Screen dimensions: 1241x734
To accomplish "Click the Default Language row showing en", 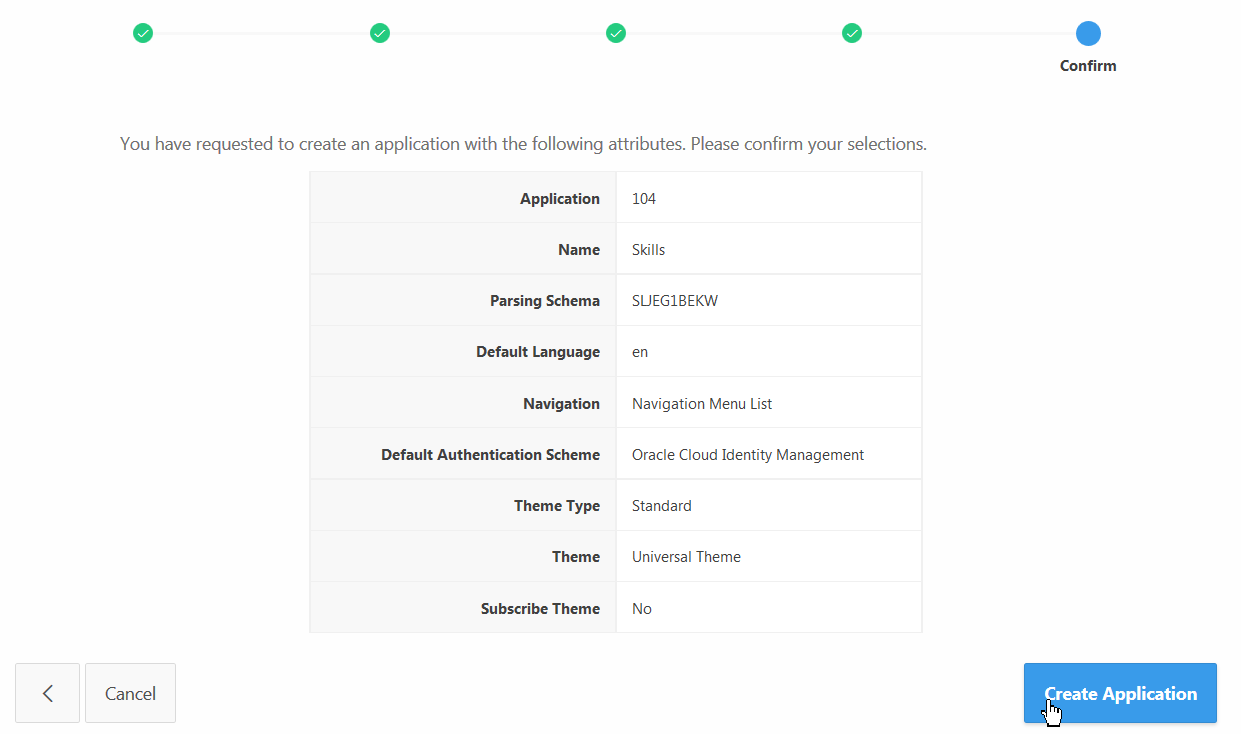I will coord(640,351).
